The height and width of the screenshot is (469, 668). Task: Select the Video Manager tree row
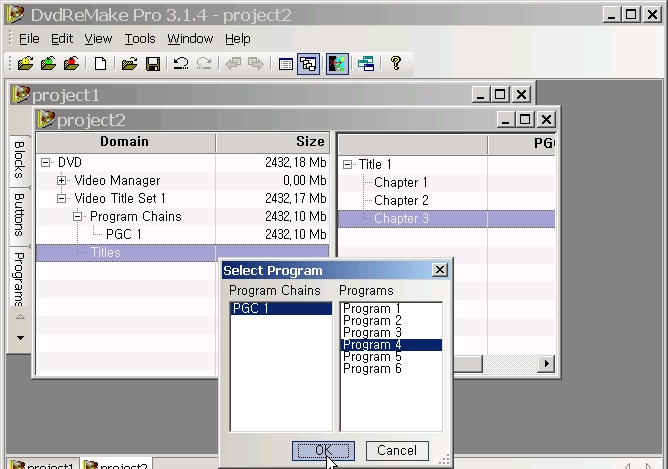click(x=183, y=181)
